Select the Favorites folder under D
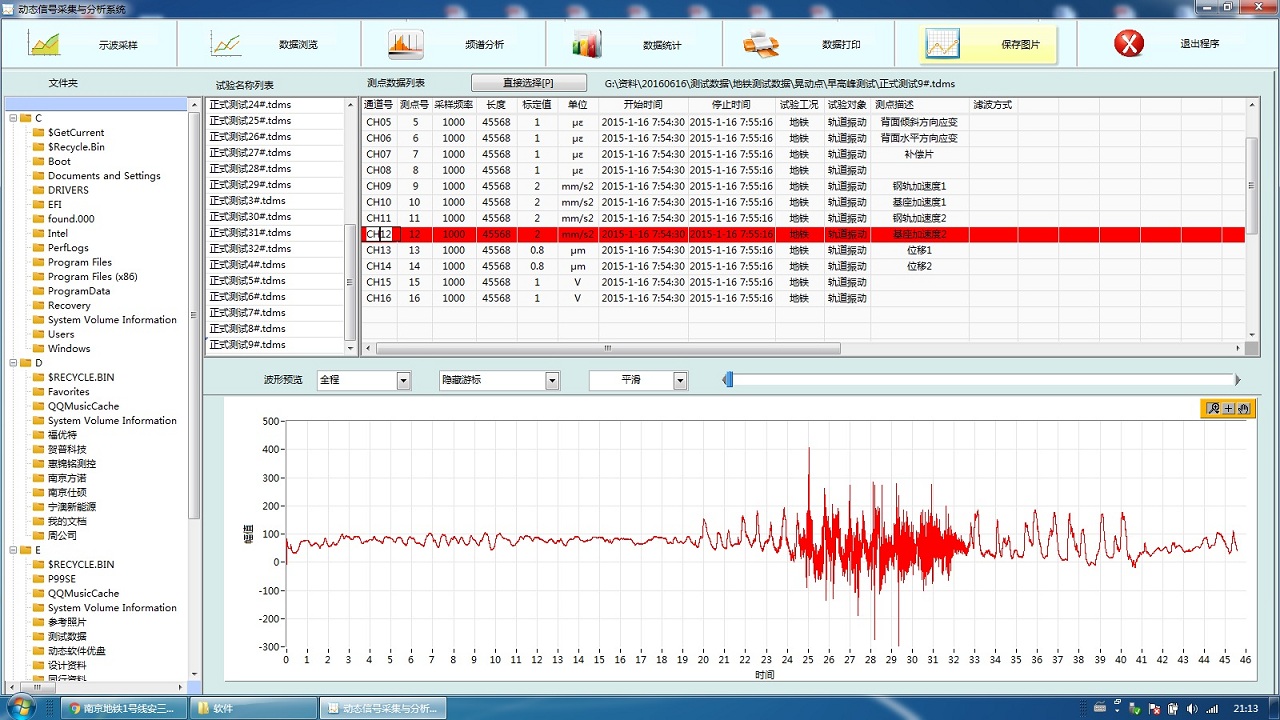 click(x=69, y=392)
